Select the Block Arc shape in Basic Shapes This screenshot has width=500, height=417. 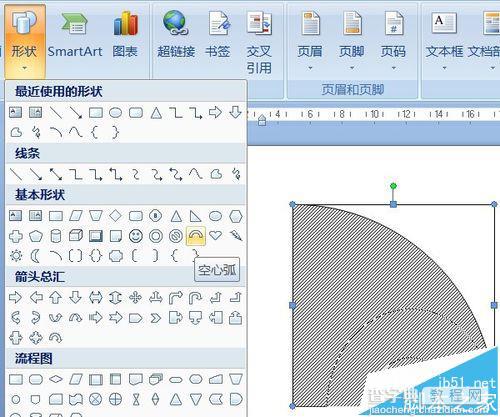click(x=196, y=236)
